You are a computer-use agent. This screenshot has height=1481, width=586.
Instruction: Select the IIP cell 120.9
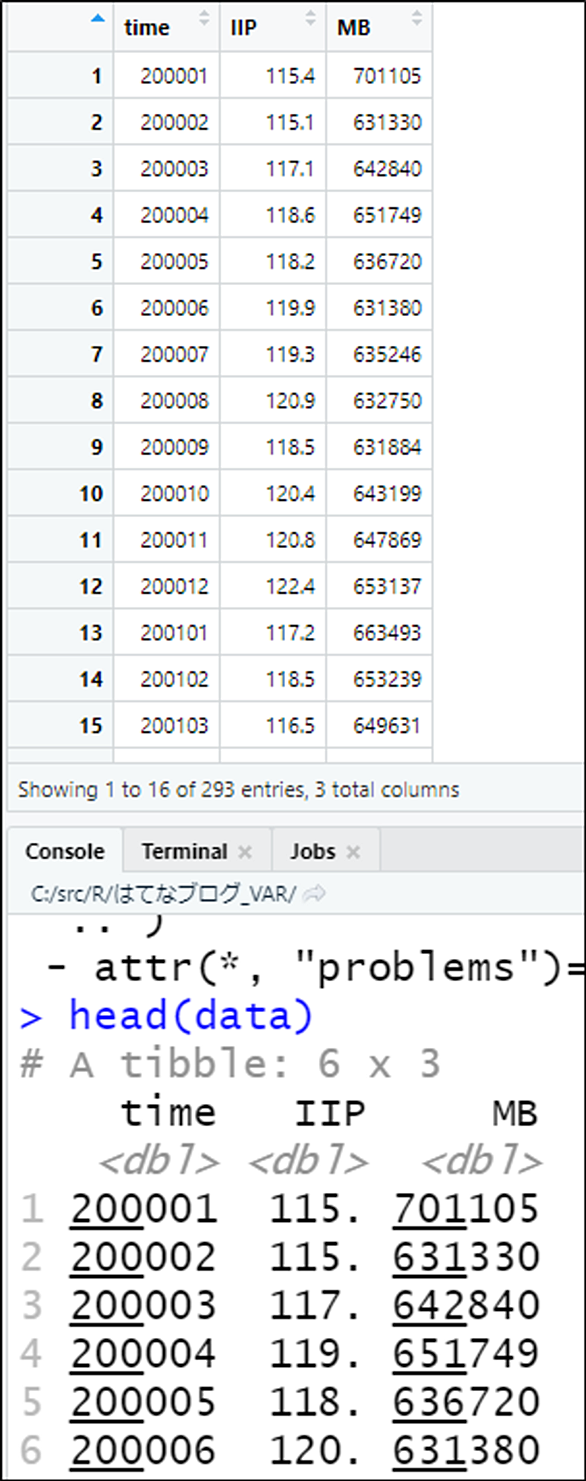291,400
